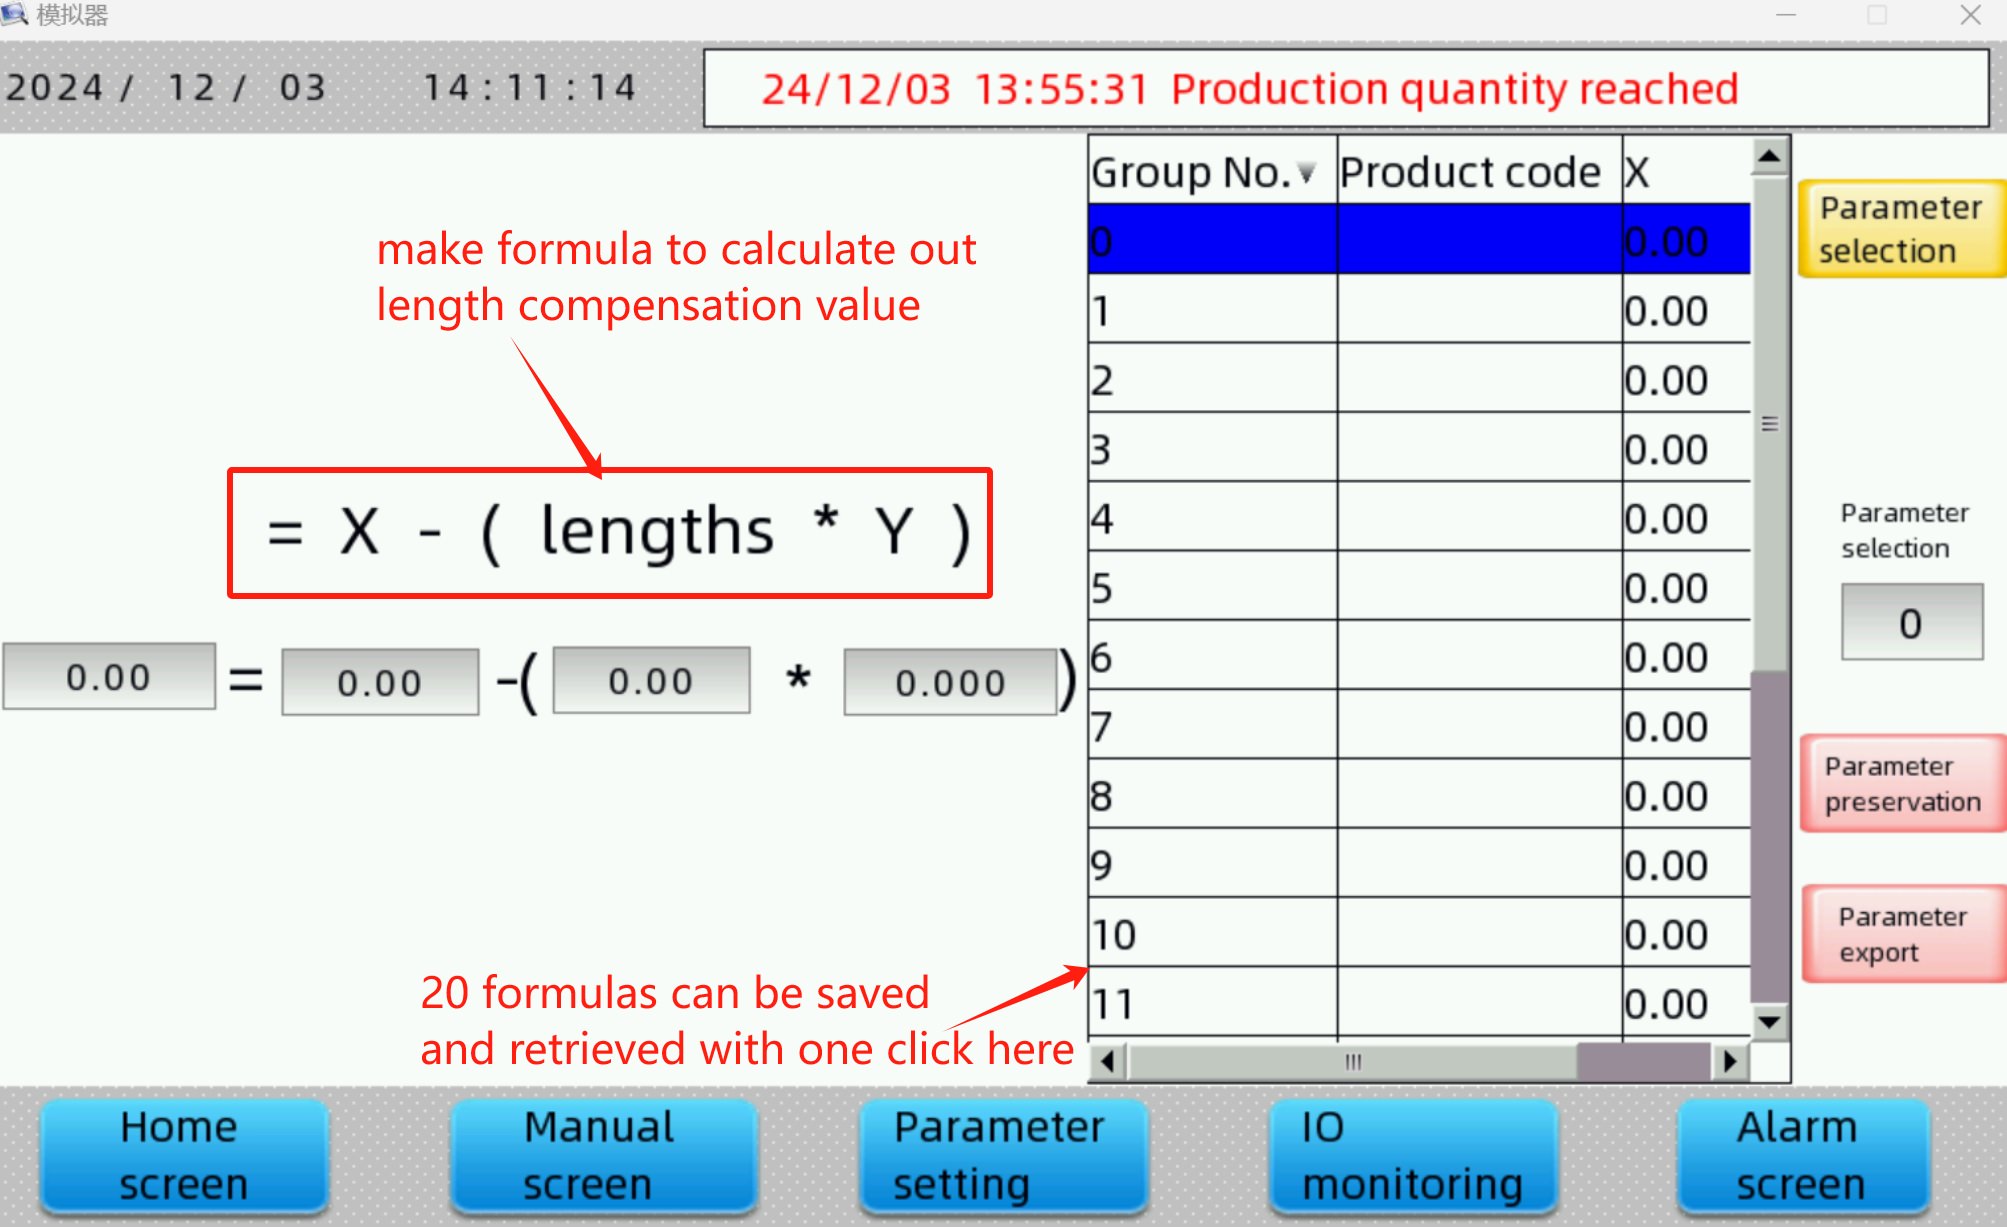This screenshot has height=1227, width=2007.
Task: Select the highlighted group 0 row
Action: pos(1420,240)
